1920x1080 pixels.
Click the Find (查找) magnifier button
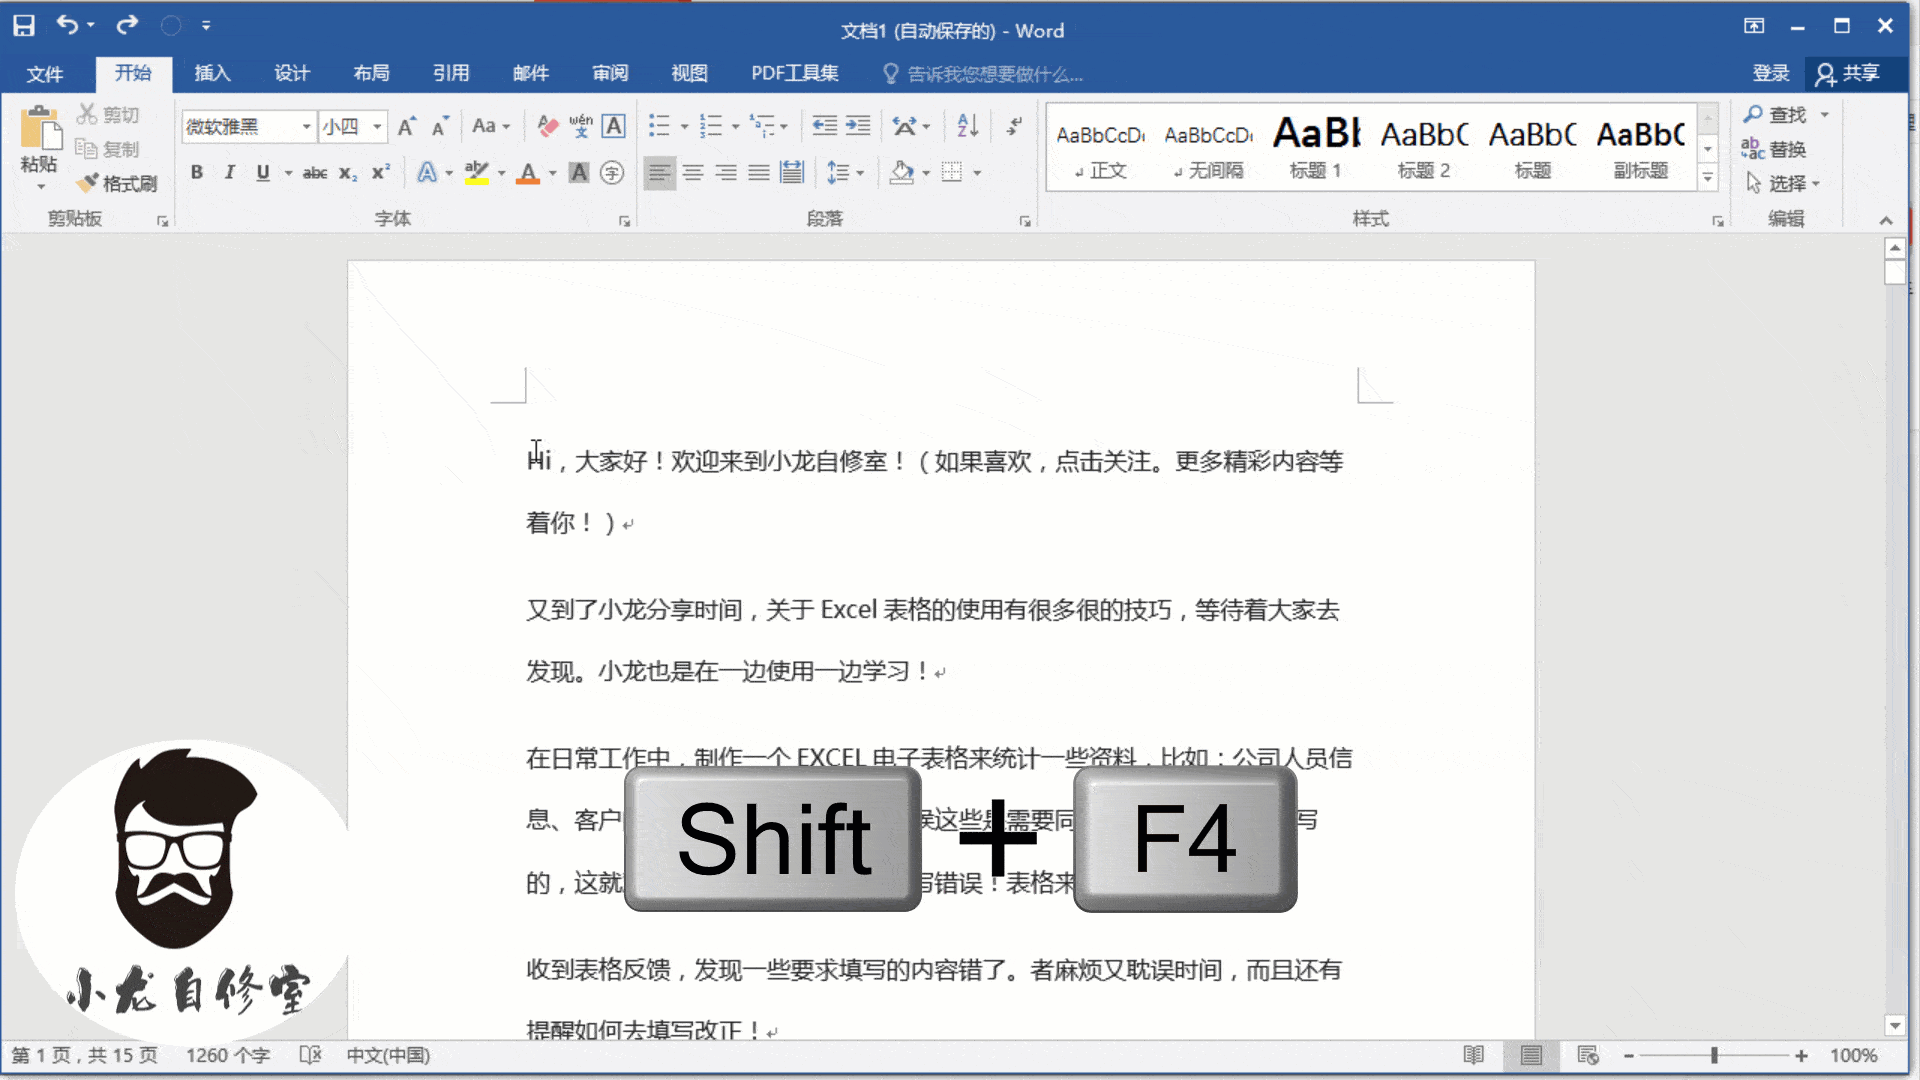tap(1776, 115)
